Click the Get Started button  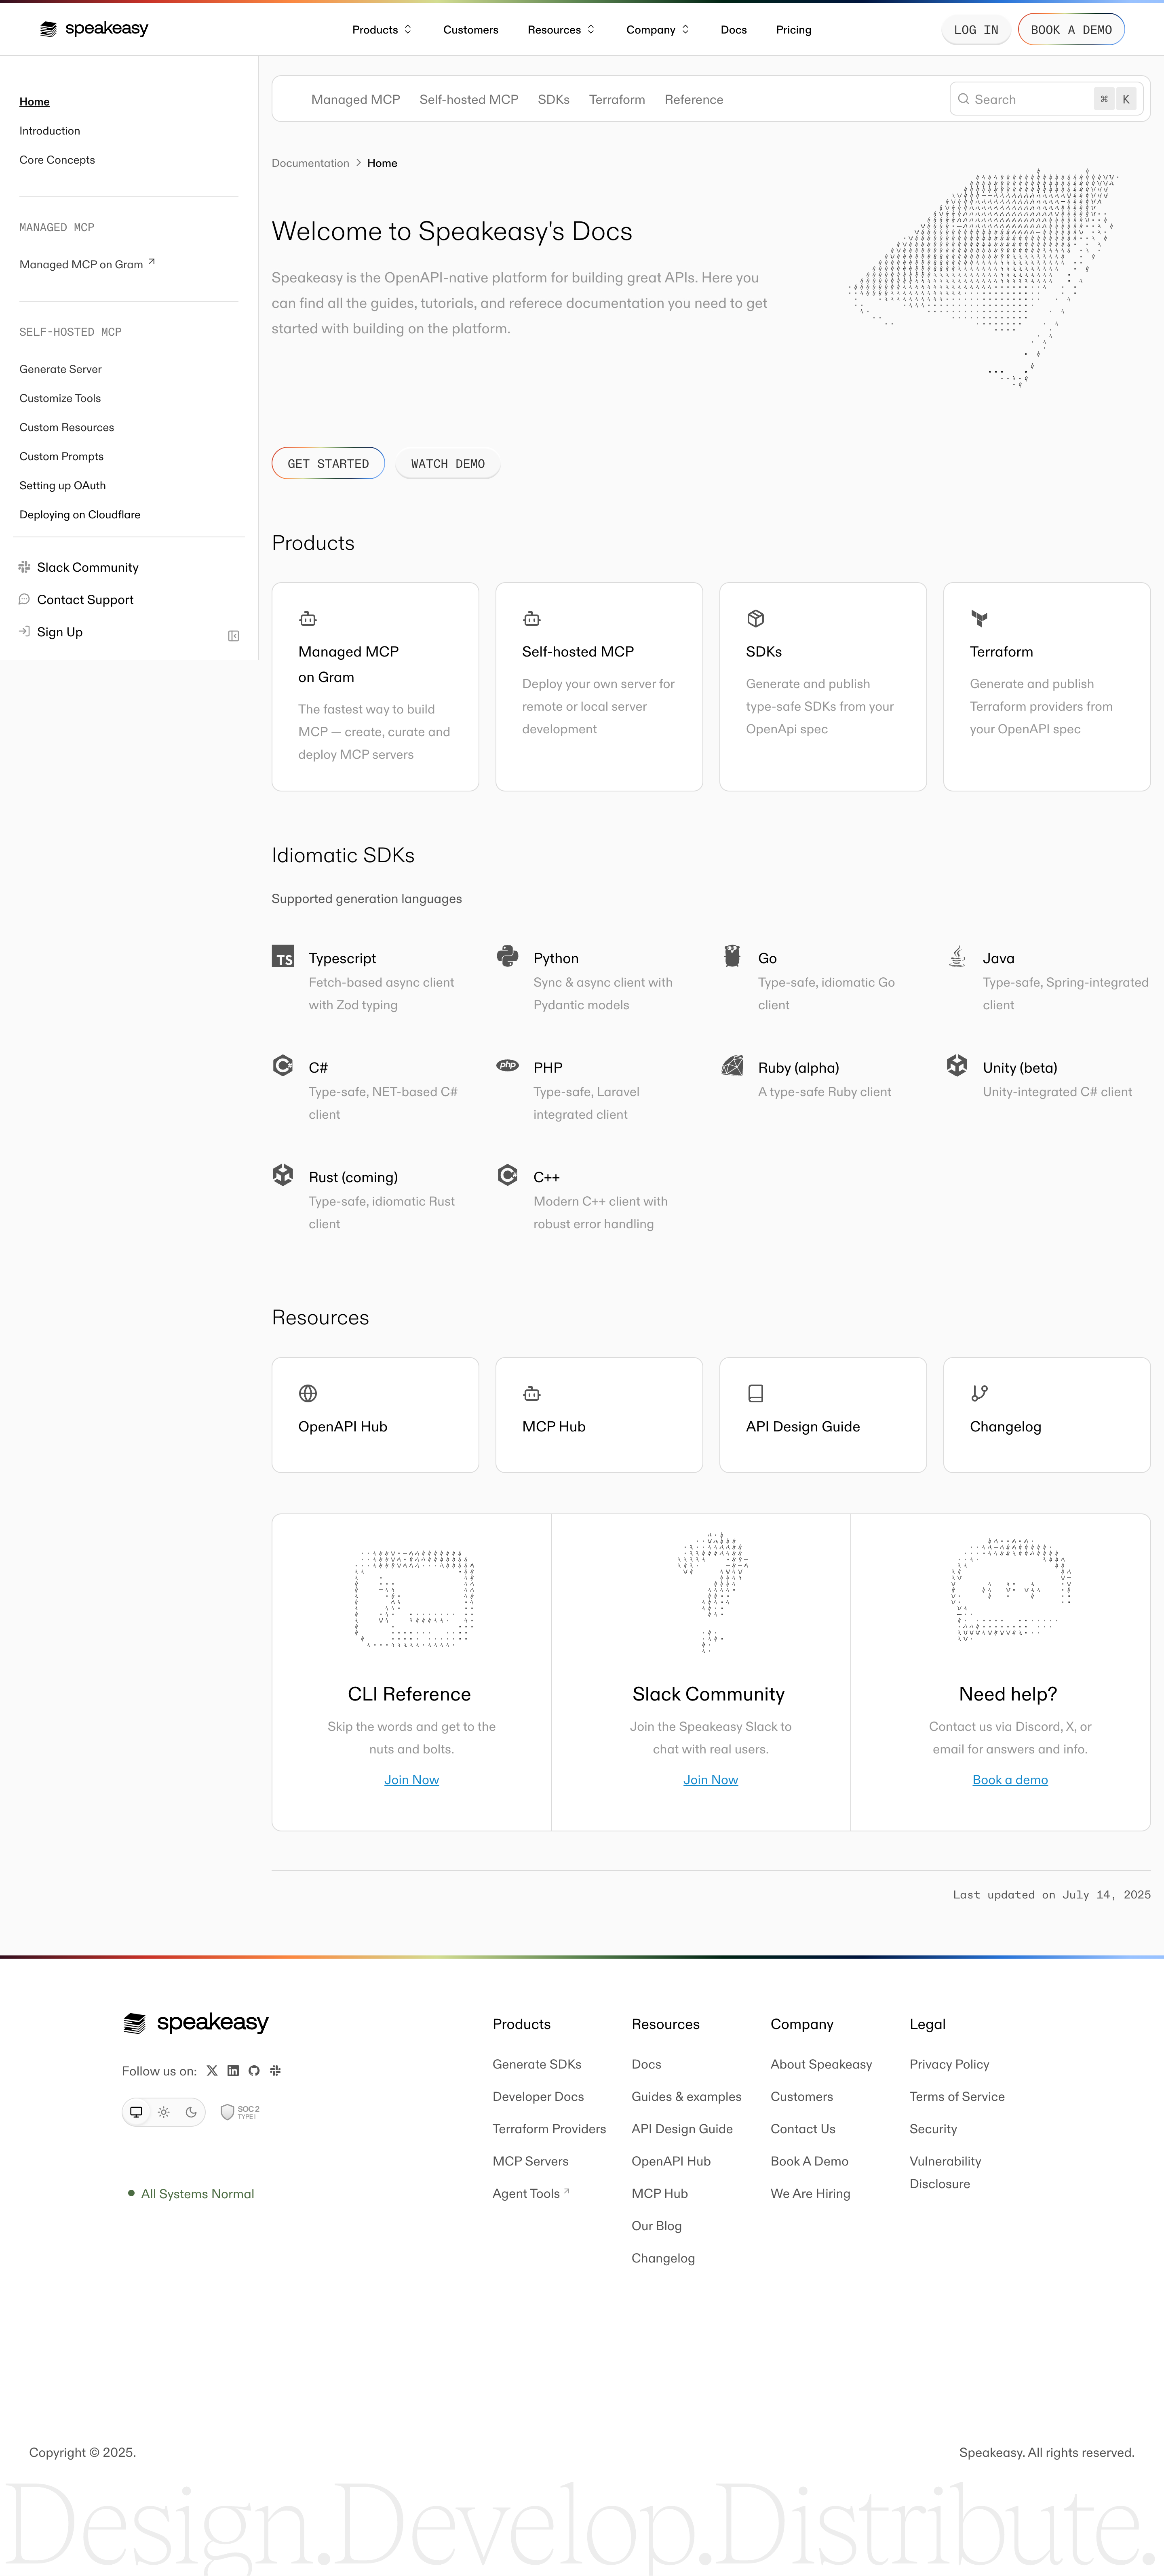tap(328, 463)
